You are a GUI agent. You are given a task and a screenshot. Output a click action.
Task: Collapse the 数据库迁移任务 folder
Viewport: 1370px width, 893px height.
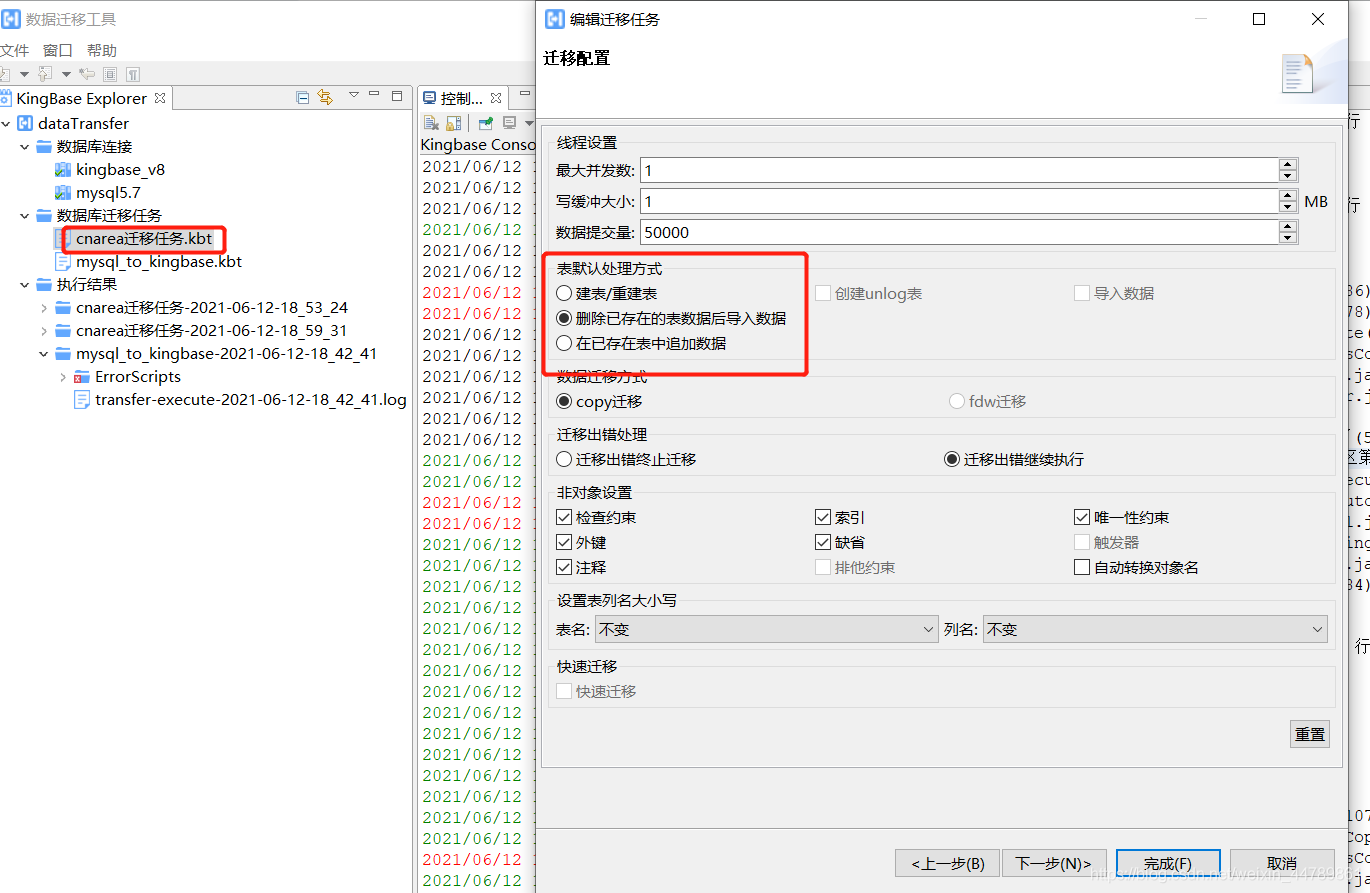(x=26, y=215)
